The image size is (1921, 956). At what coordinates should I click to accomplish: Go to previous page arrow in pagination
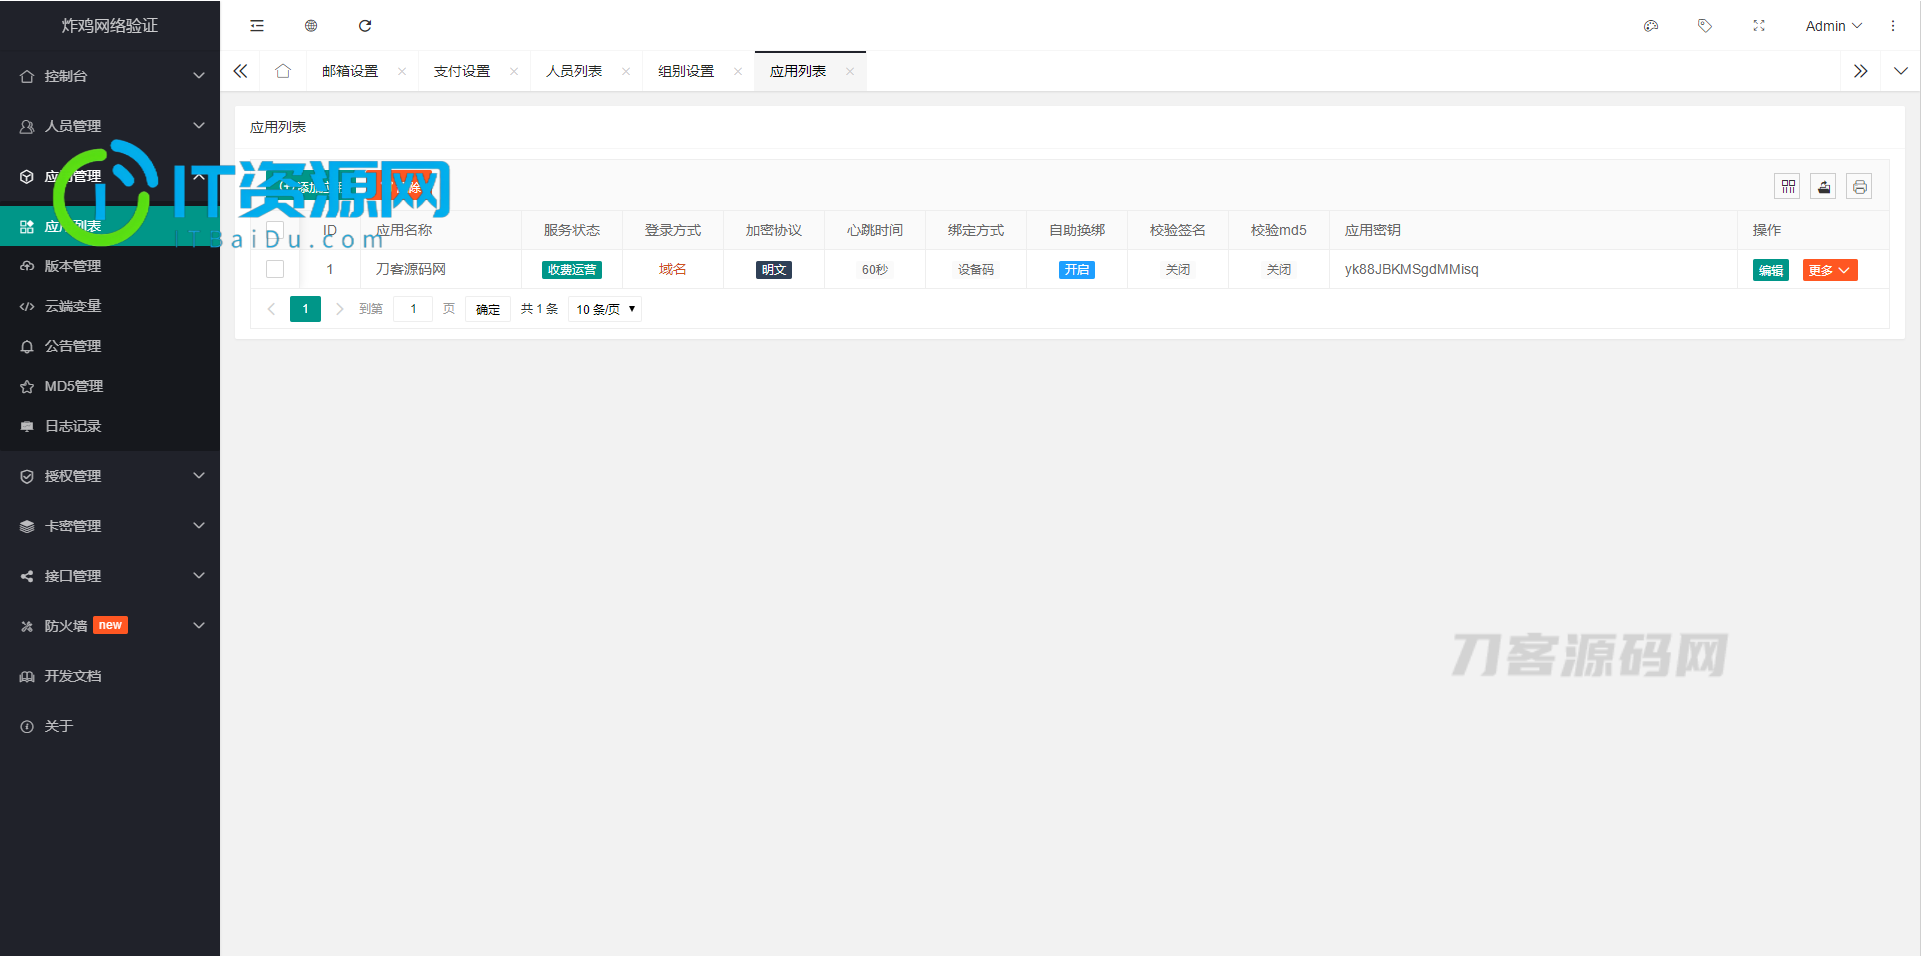point(271,309)
